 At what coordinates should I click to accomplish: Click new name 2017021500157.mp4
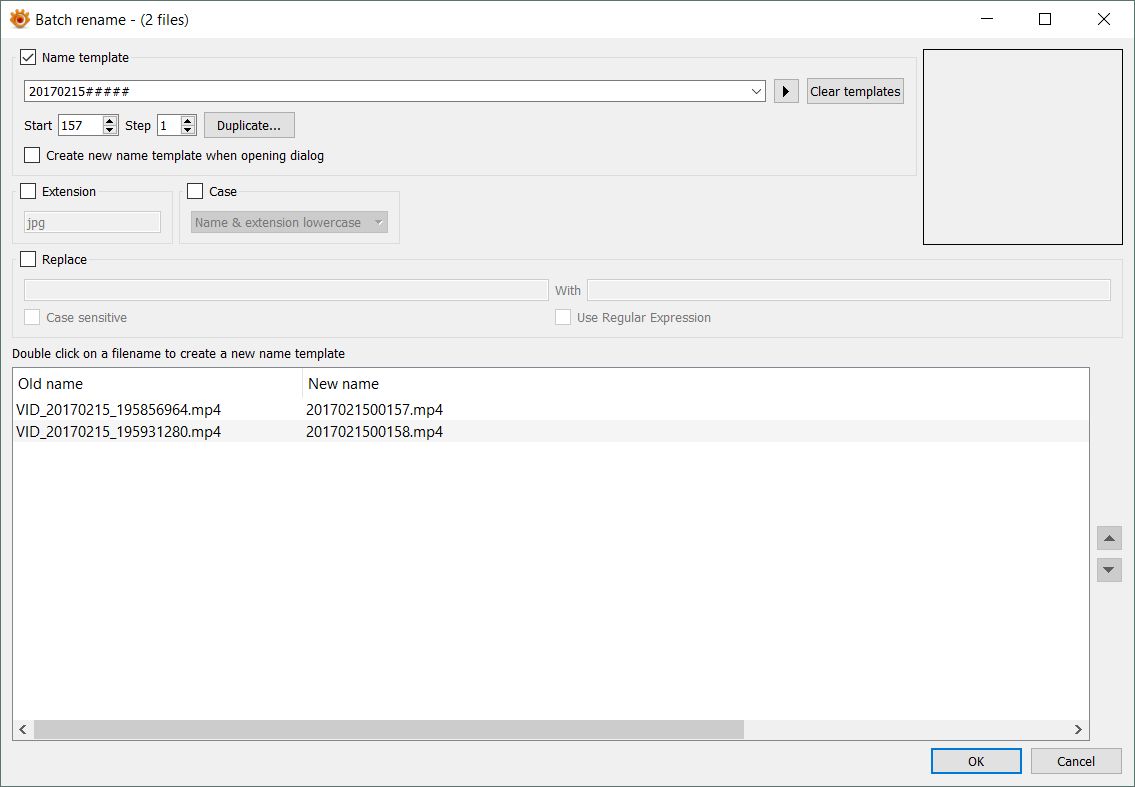tap(374, 410)
